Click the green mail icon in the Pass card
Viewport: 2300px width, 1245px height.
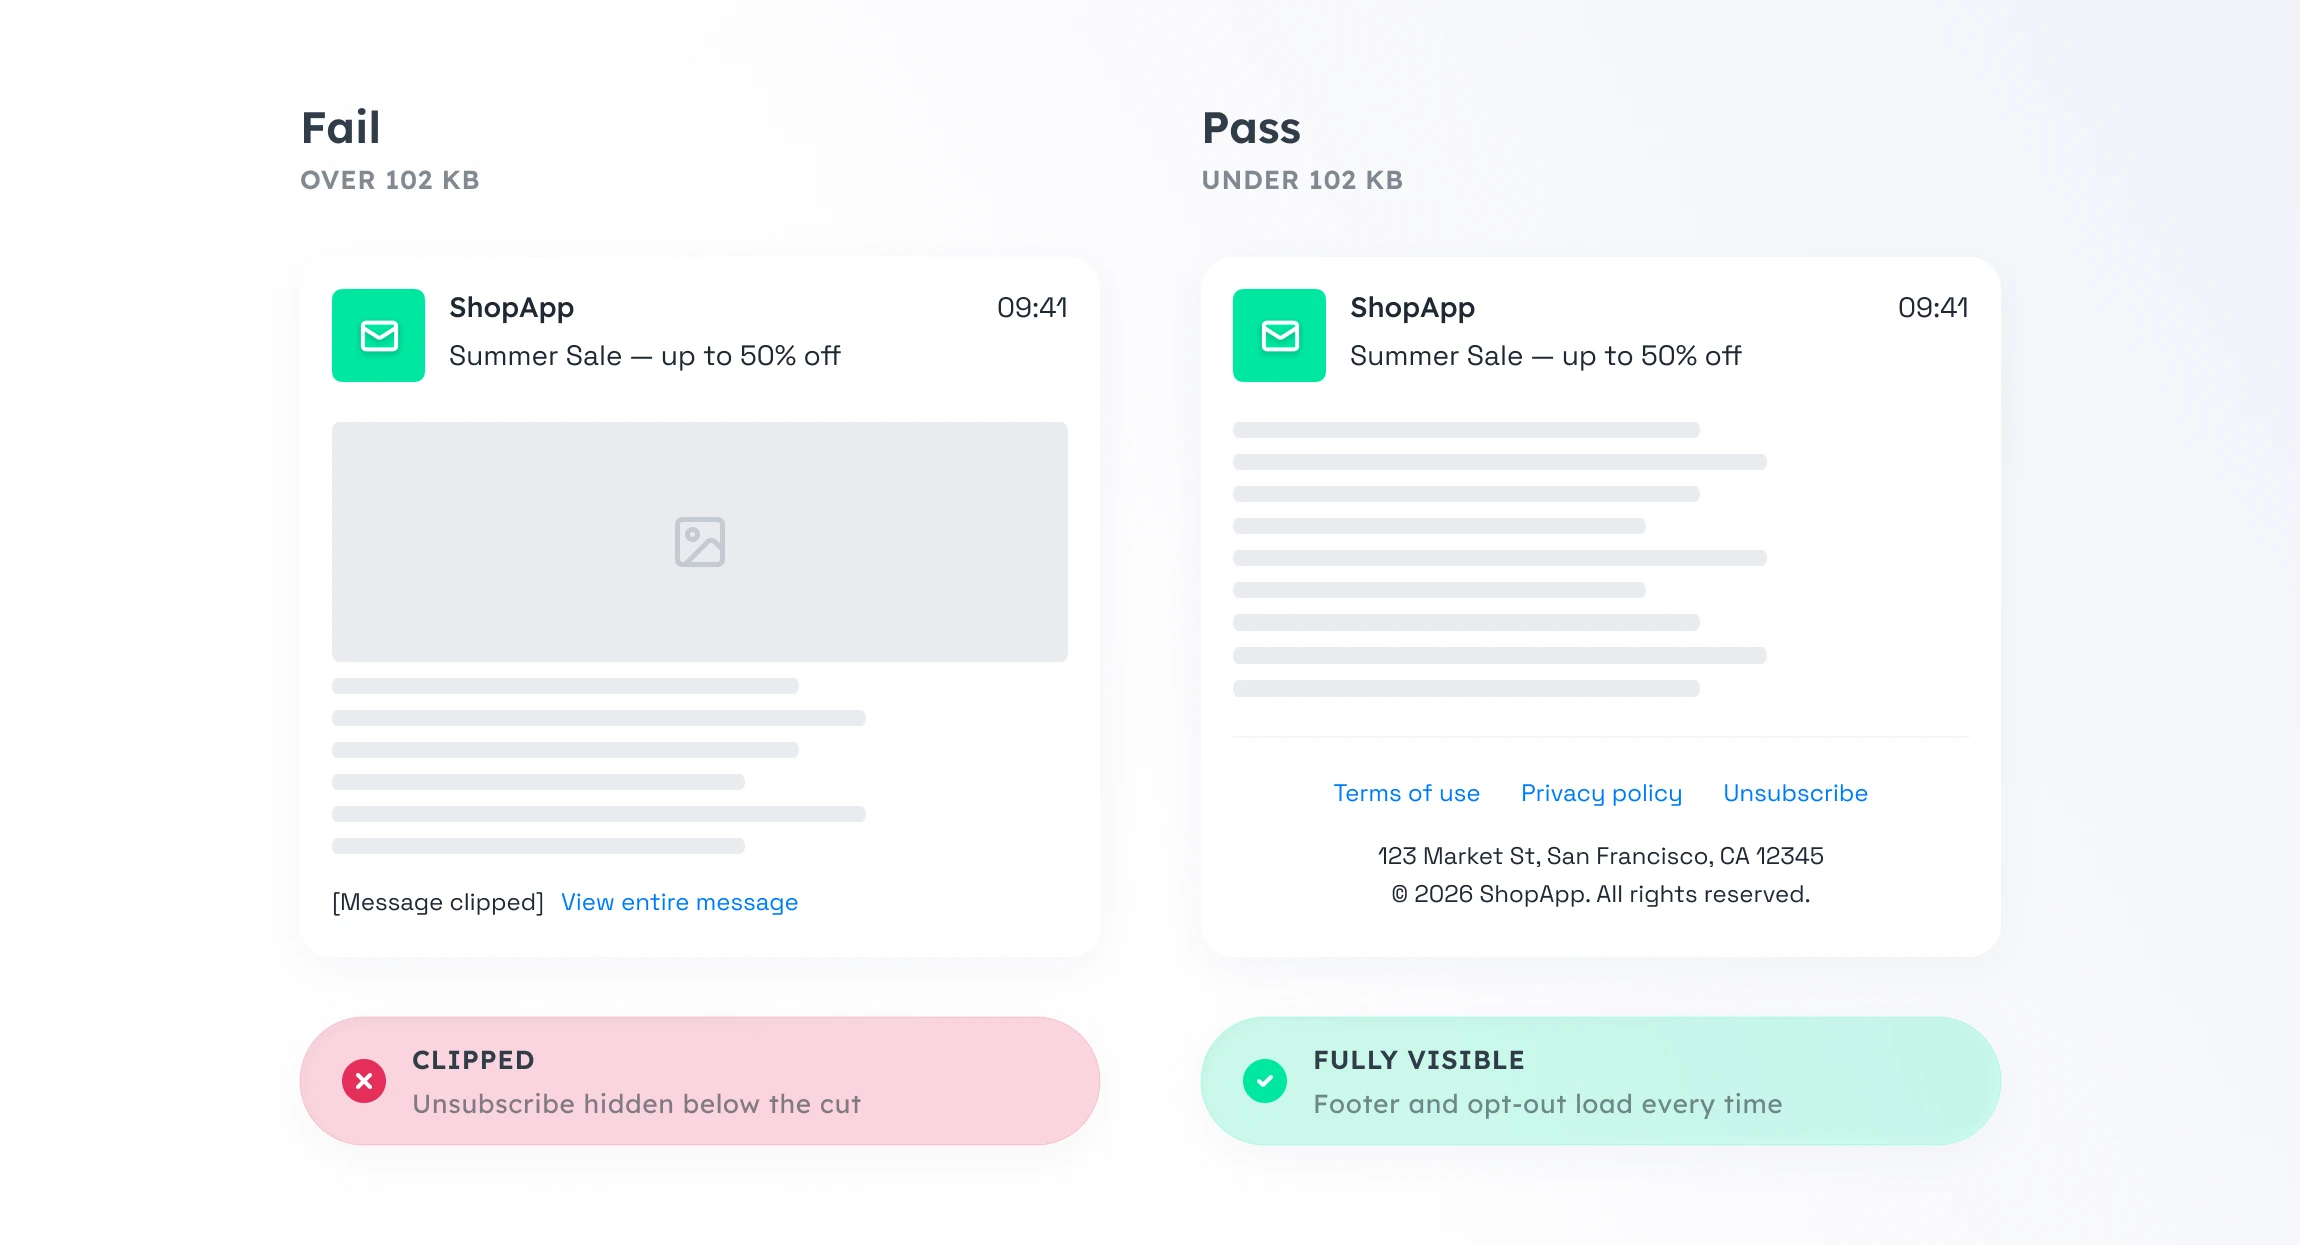[1279, 335]
